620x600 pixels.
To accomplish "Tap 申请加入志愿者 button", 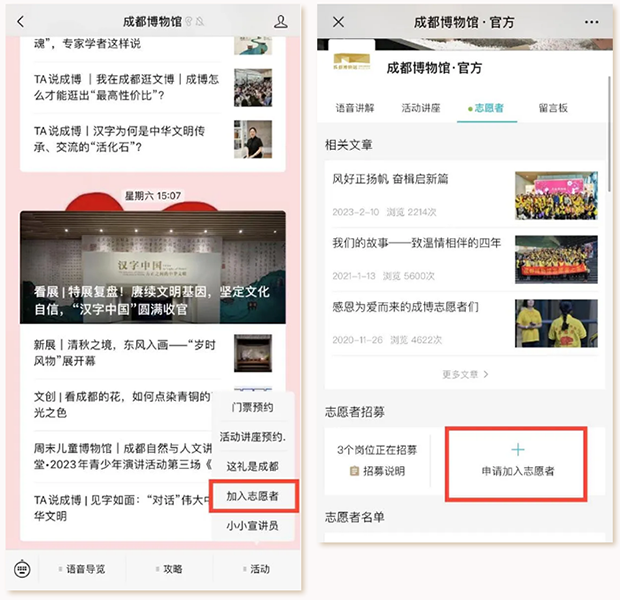I will click(516, 464).
